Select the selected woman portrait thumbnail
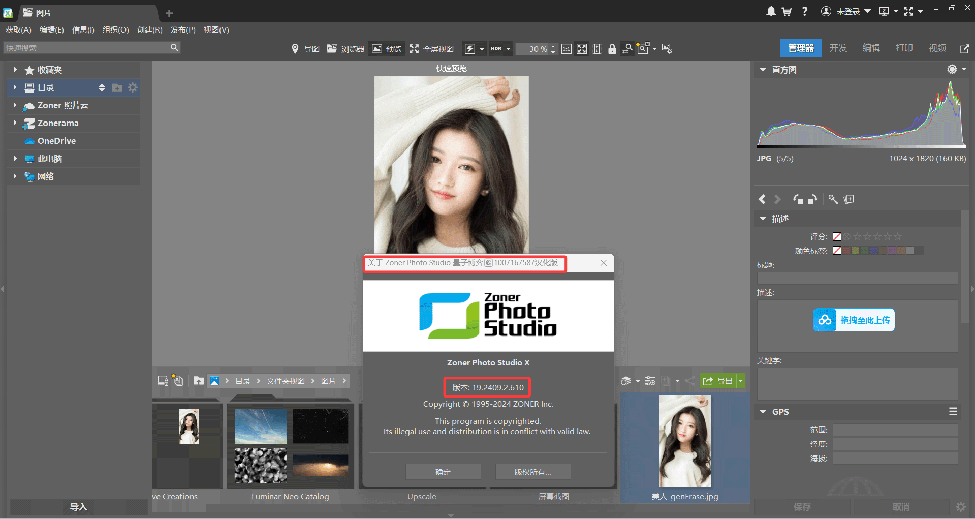Image resolution: width=975 pixels, height=519 pixels. 685,441
